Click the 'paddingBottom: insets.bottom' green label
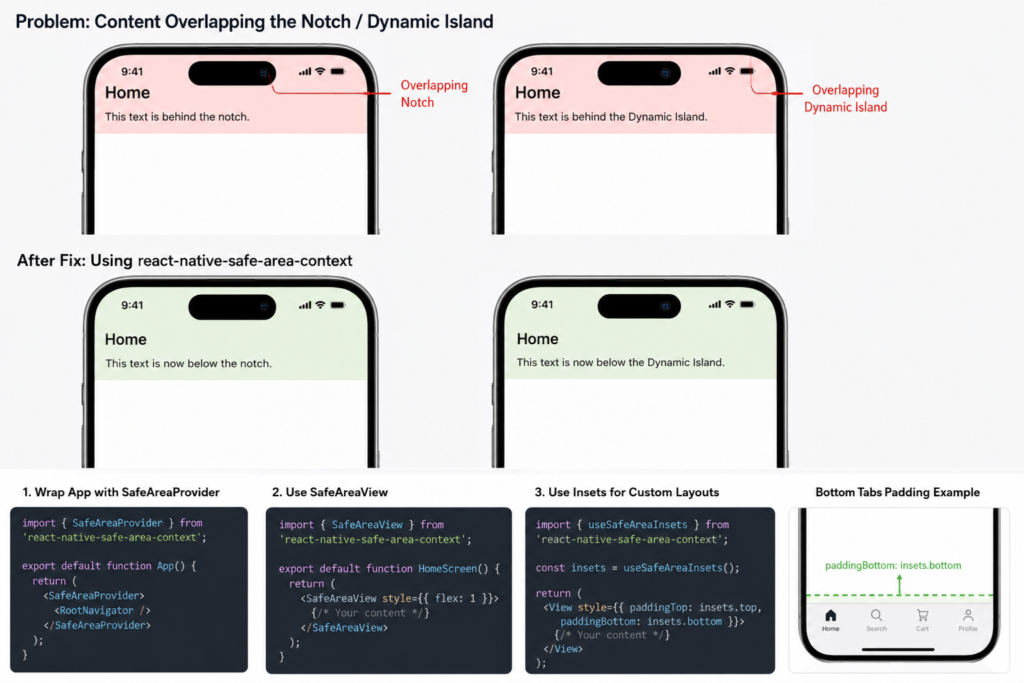 tap(893, 565)
